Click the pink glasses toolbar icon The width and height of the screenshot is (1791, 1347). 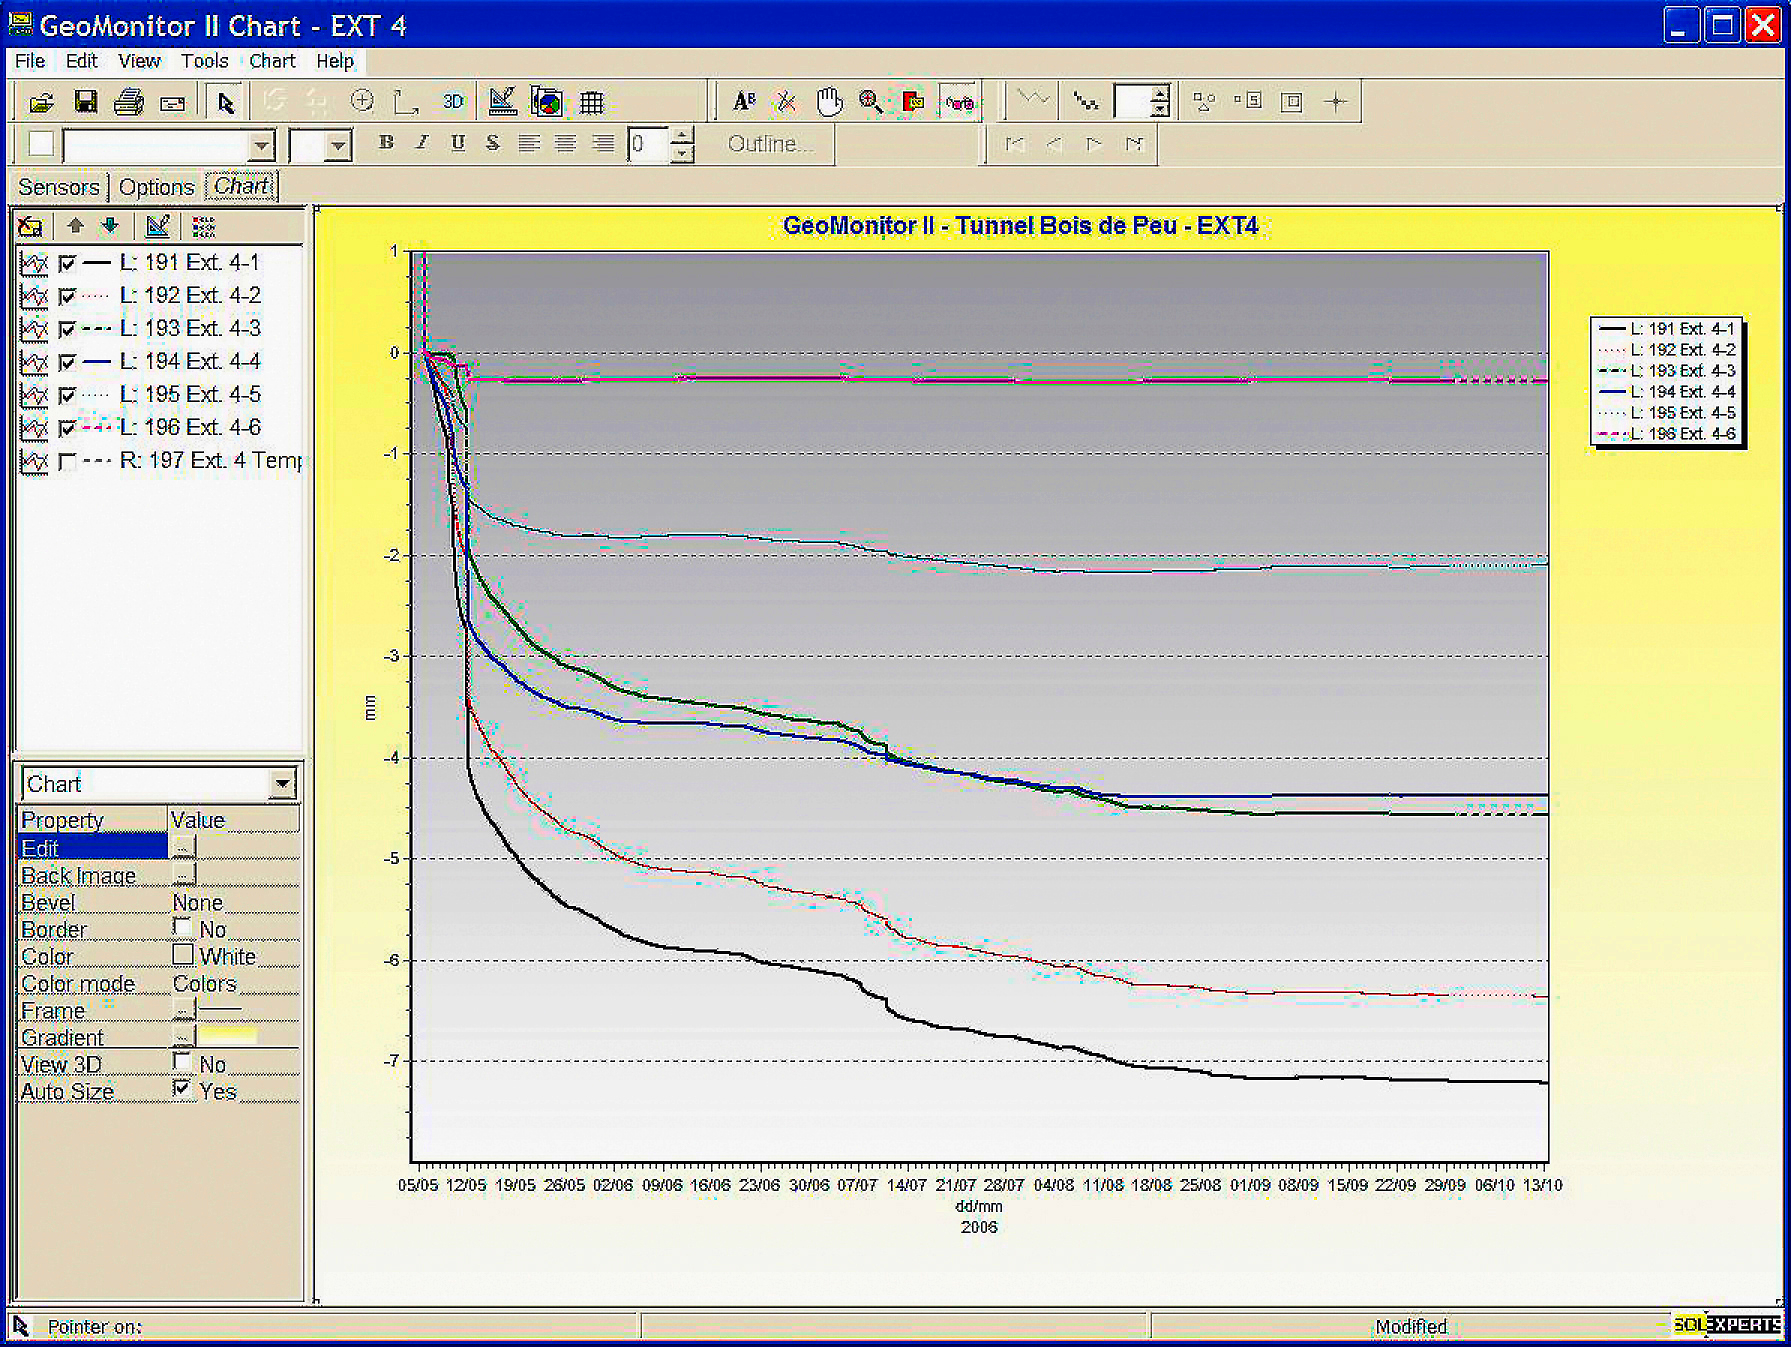point(960,102)
